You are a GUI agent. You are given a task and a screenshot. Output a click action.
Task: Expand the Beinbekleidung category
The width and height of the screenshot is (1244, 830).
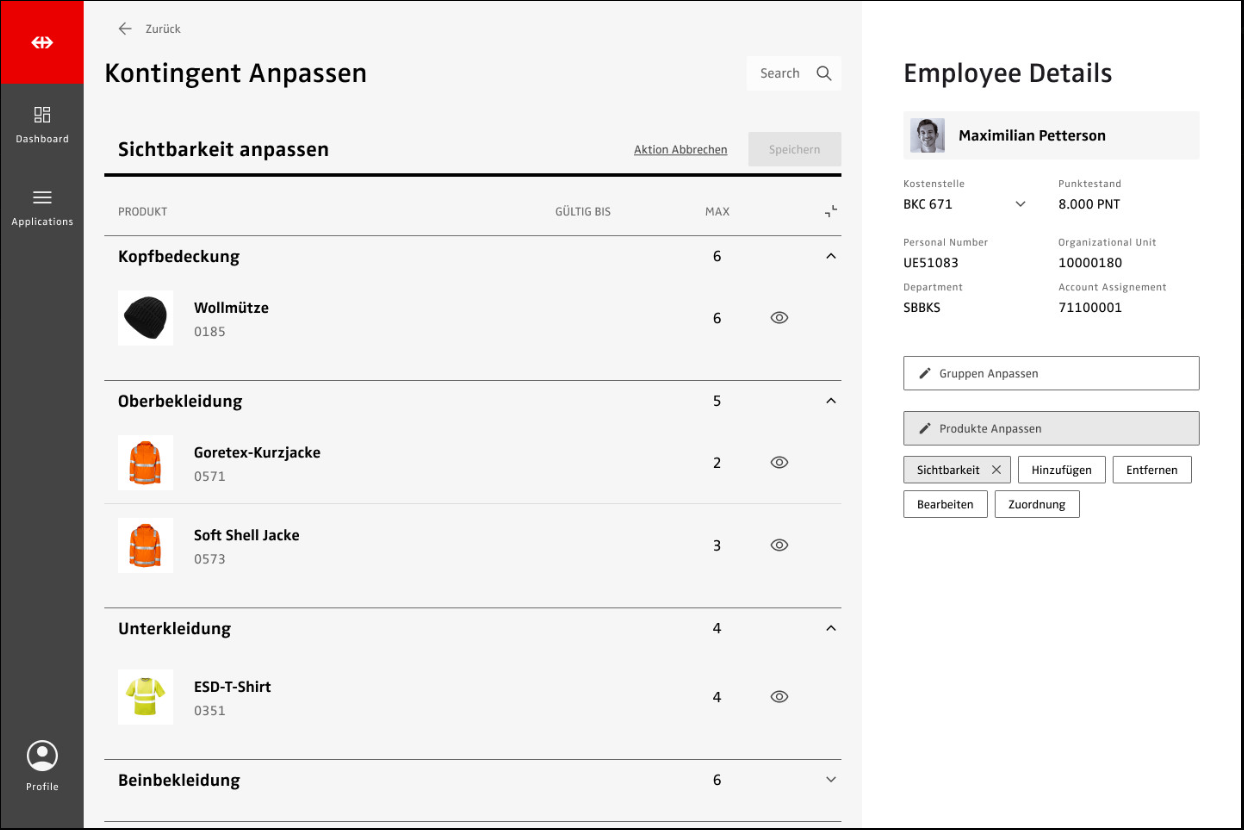tap(830, 780)
